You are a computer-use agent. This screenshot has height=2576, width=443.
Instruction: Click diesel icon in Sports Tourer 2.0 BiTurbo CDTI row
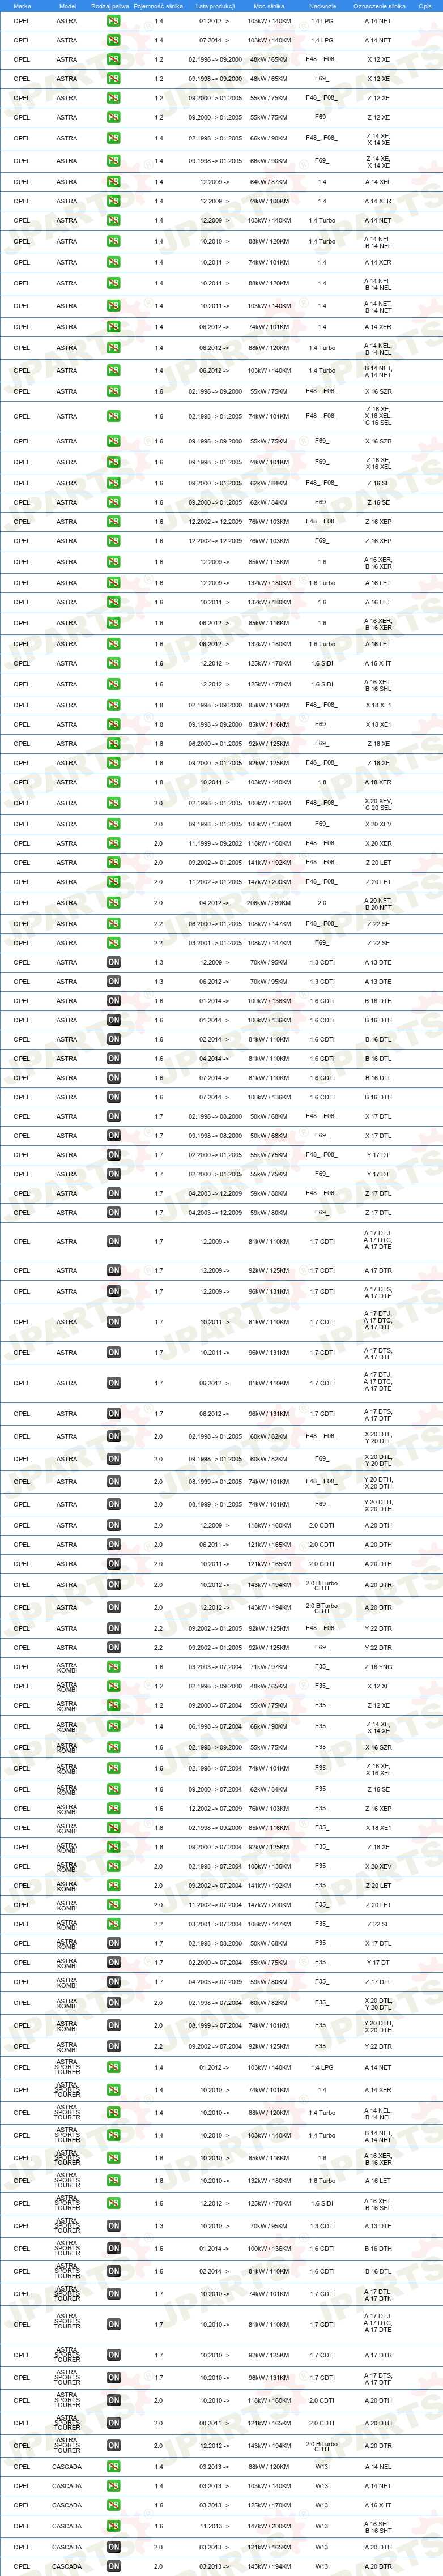(x=113, y=2446)
